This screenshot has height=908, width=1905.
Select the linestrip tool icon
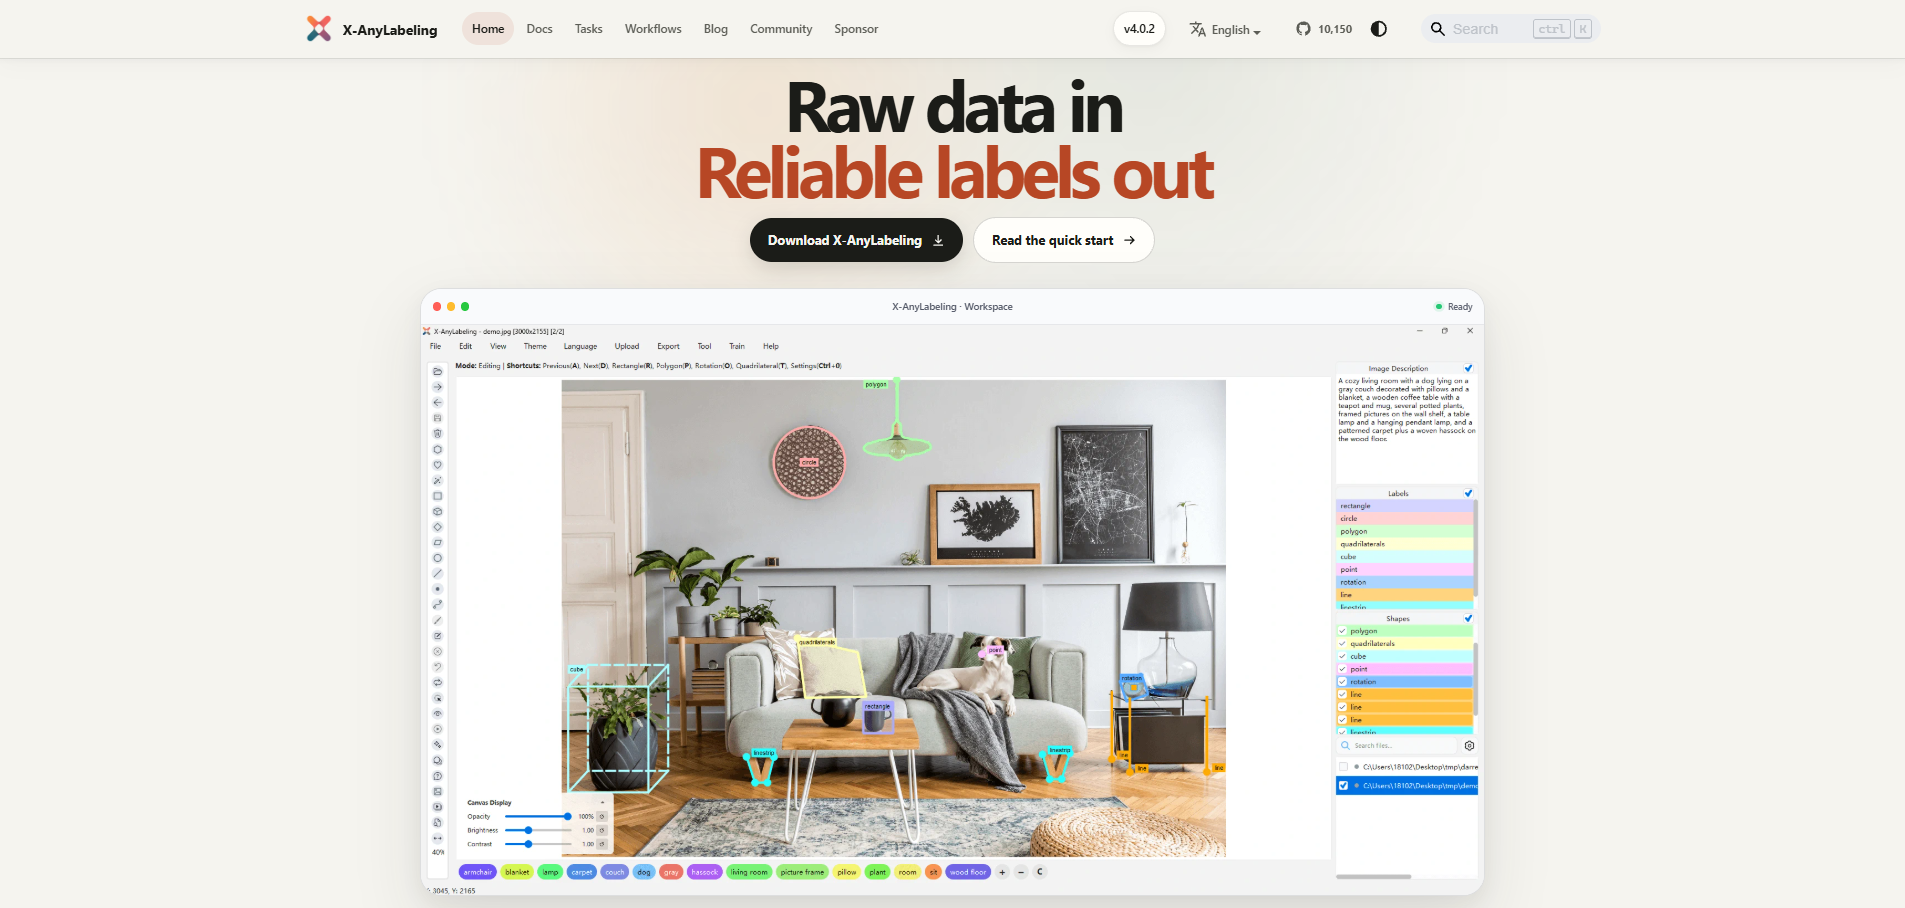(437, 605)
